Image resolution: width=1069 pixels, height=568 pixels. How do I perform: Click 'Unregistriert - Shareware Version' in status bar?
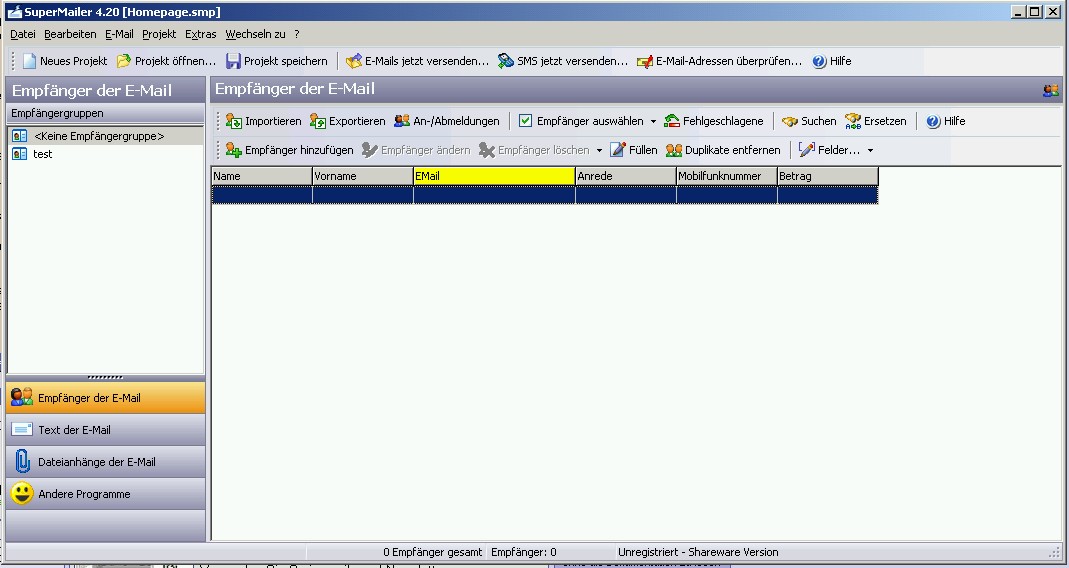697,552
